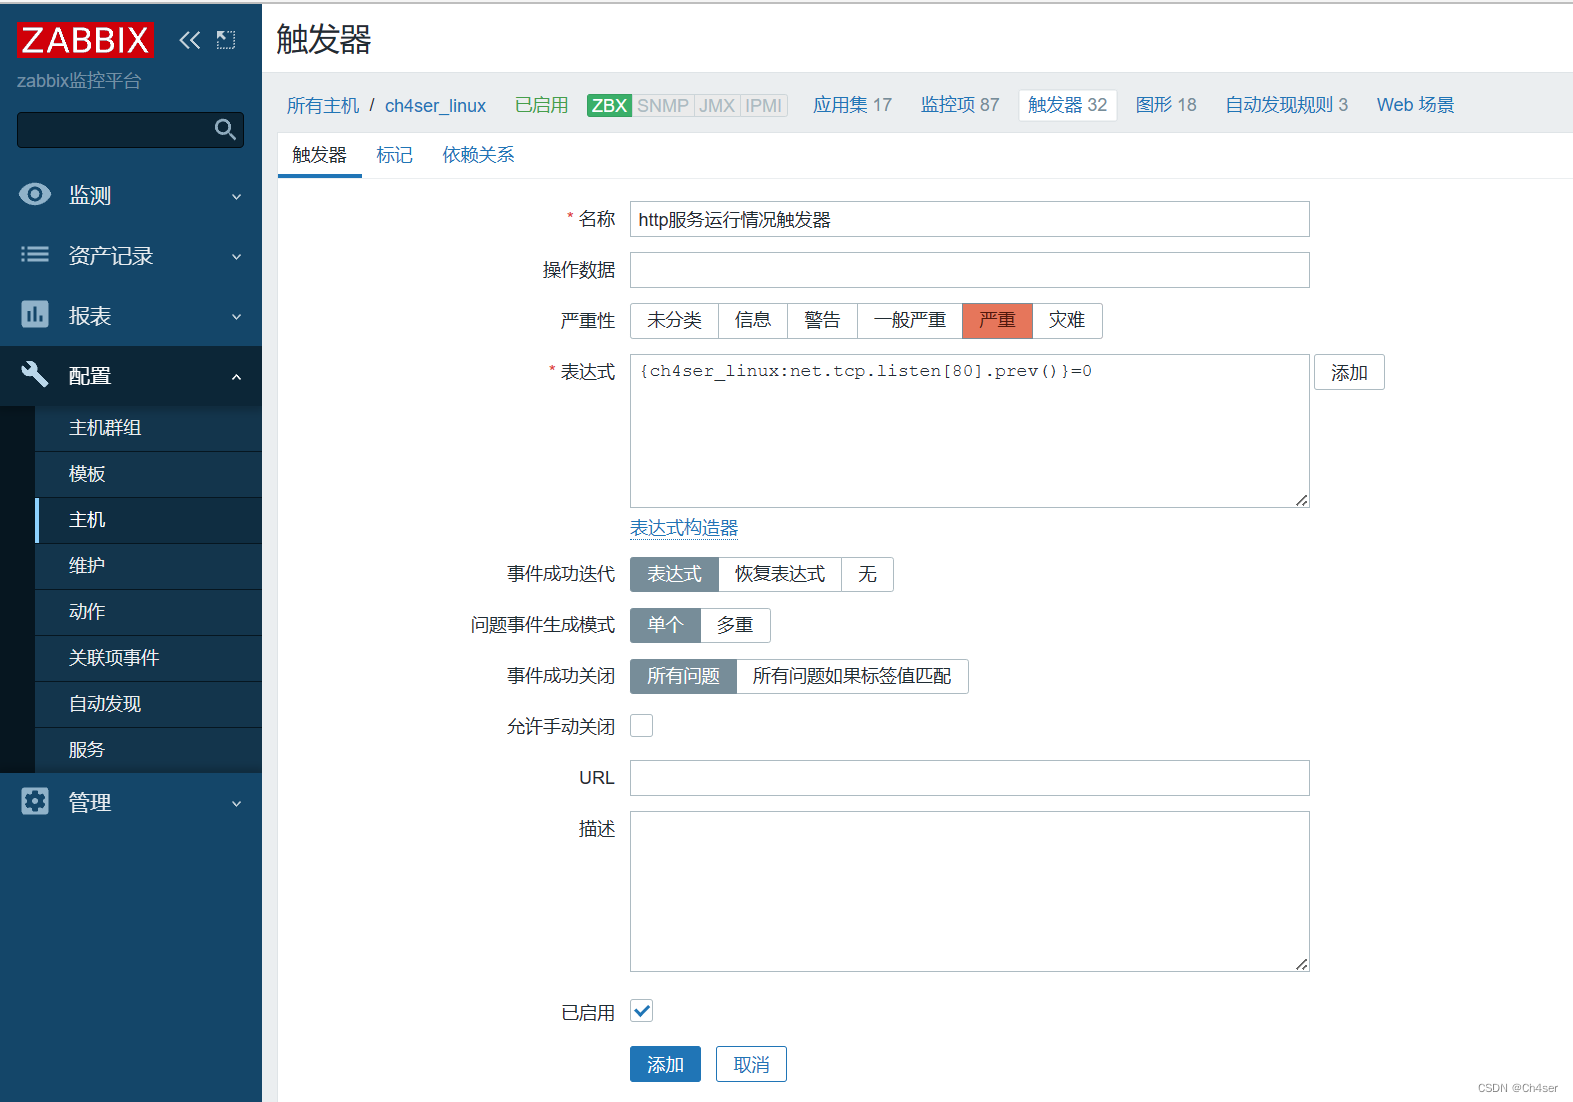Open 主机群组 in sidebar
The height and width of the screenshot is (1102, 1573).
[148, 428]
